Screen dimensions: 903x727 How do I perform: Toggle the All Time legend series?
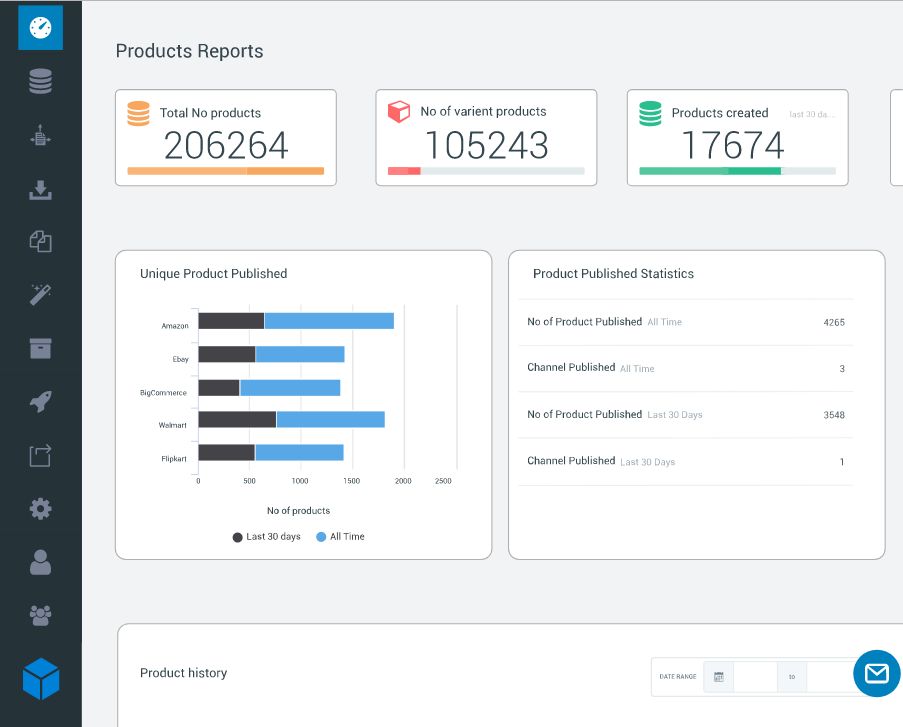point(340,537)
